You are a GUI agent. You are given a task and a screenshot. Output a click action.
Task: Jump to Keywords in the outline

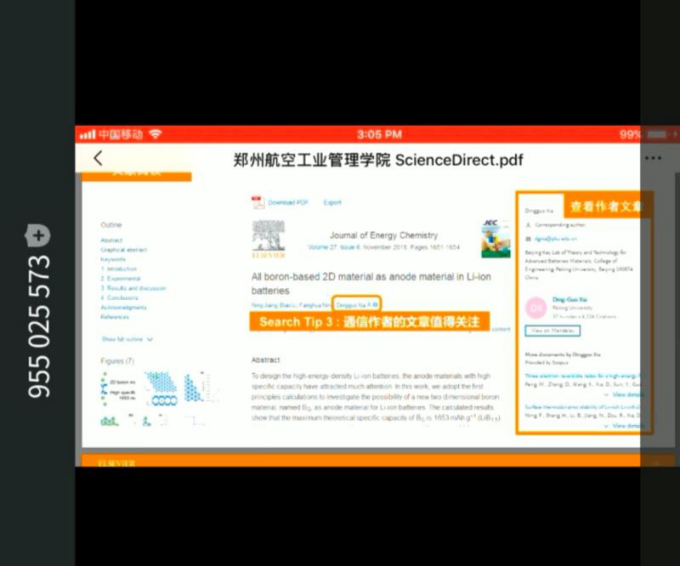tap(113, 259)
